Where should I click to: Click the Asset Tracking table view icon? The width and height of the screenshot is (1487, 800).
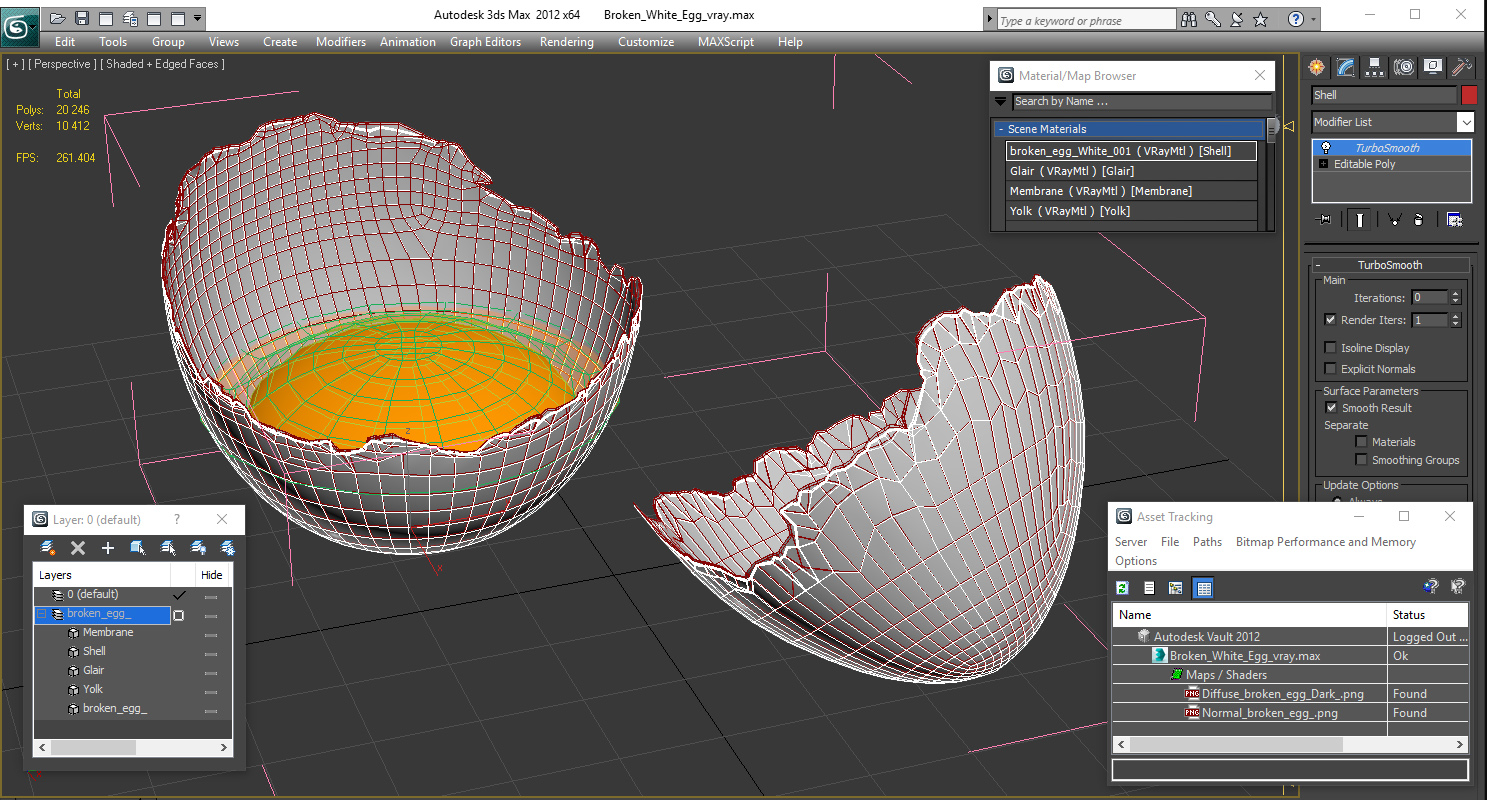[x=1204, y=588]
